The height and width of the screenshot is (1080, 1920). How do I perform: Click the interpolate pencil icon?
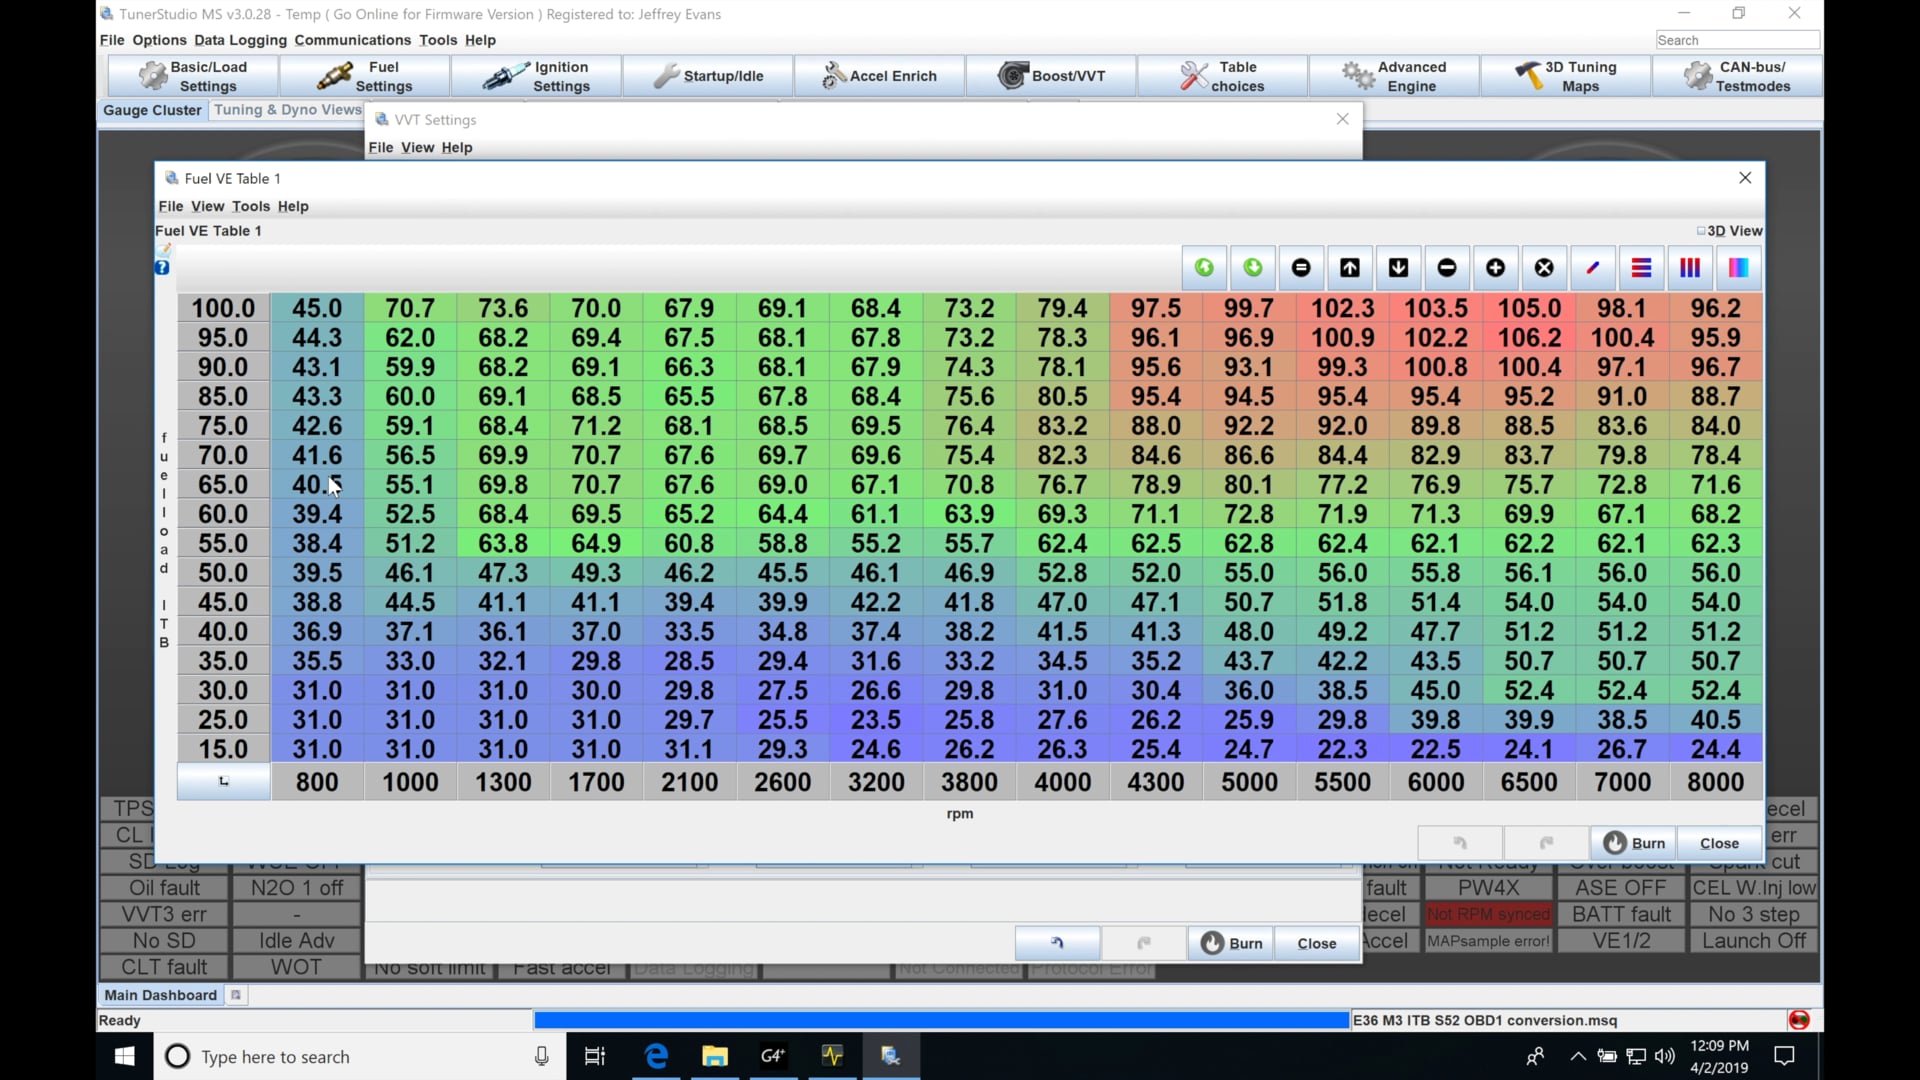[x=1593, y=268]
